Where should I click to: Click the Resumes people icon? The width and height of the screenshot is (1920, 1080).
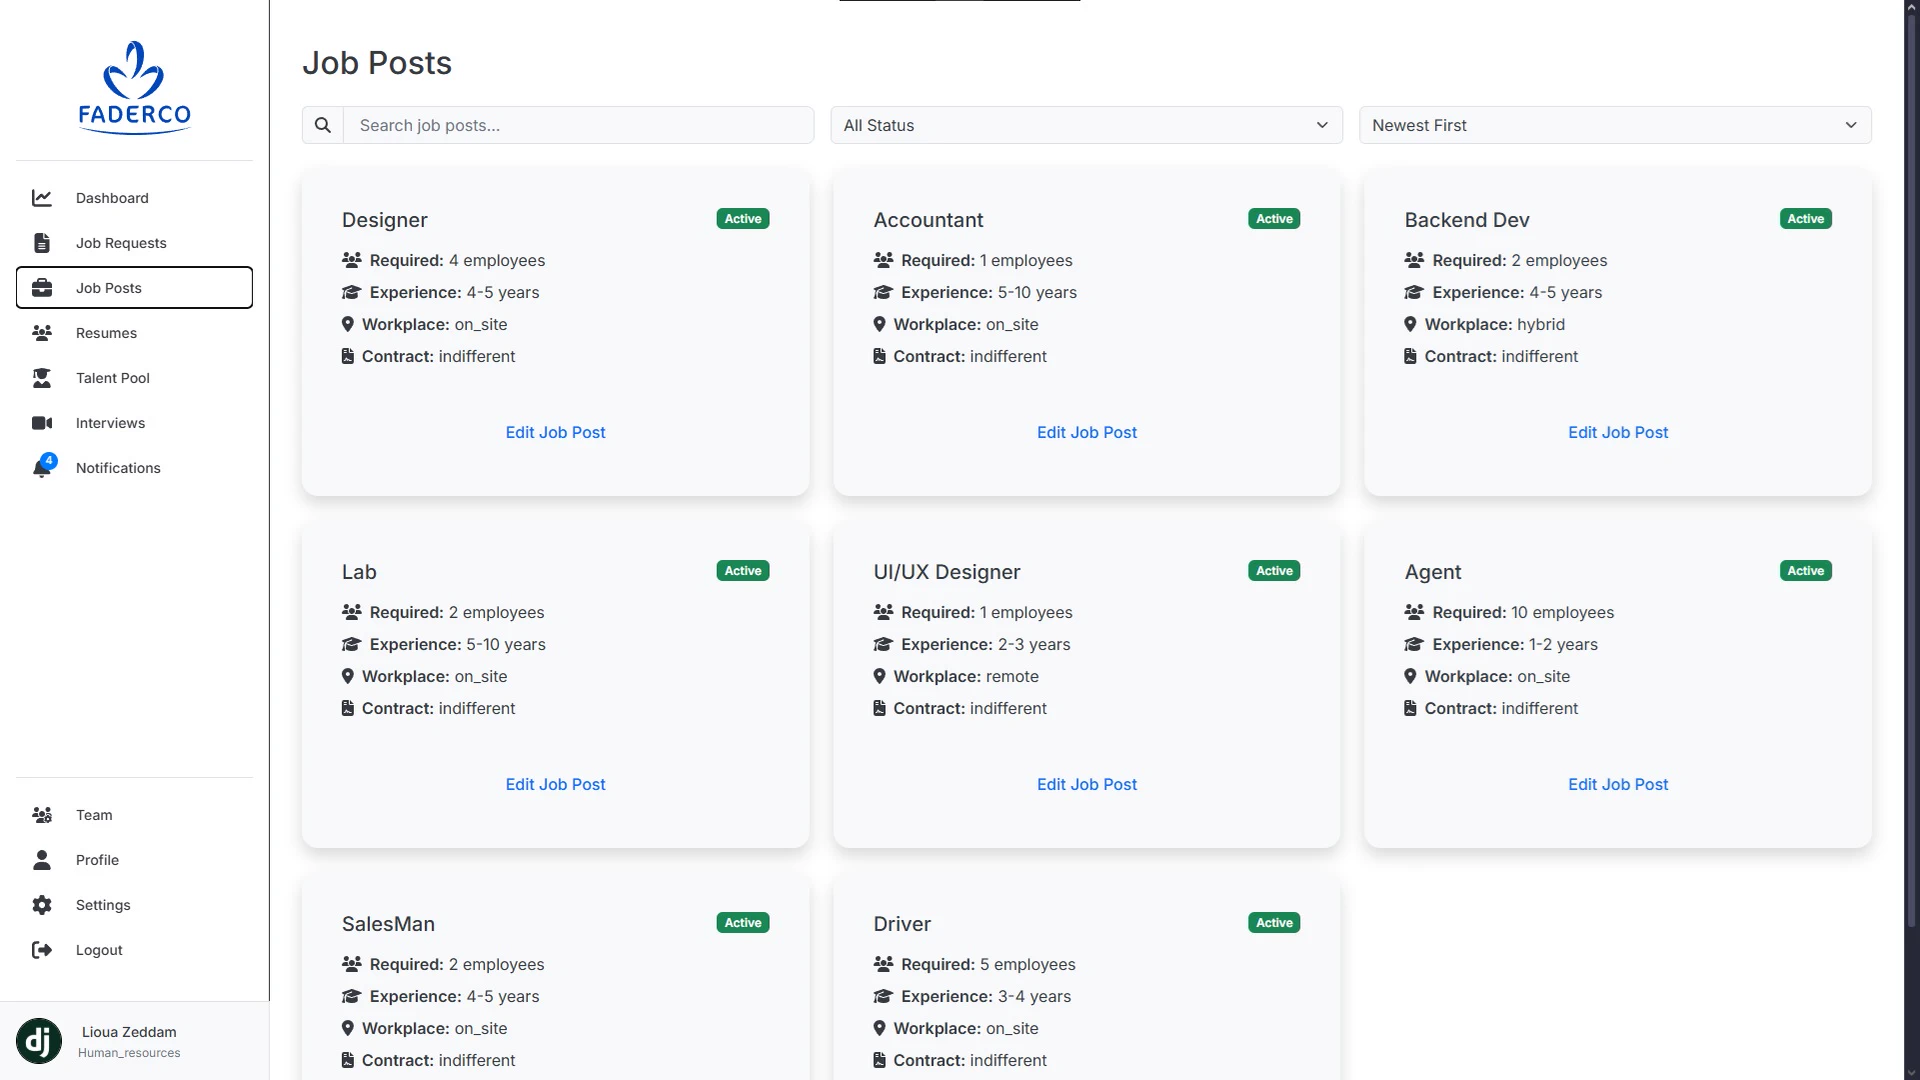[x=42, y=333]
